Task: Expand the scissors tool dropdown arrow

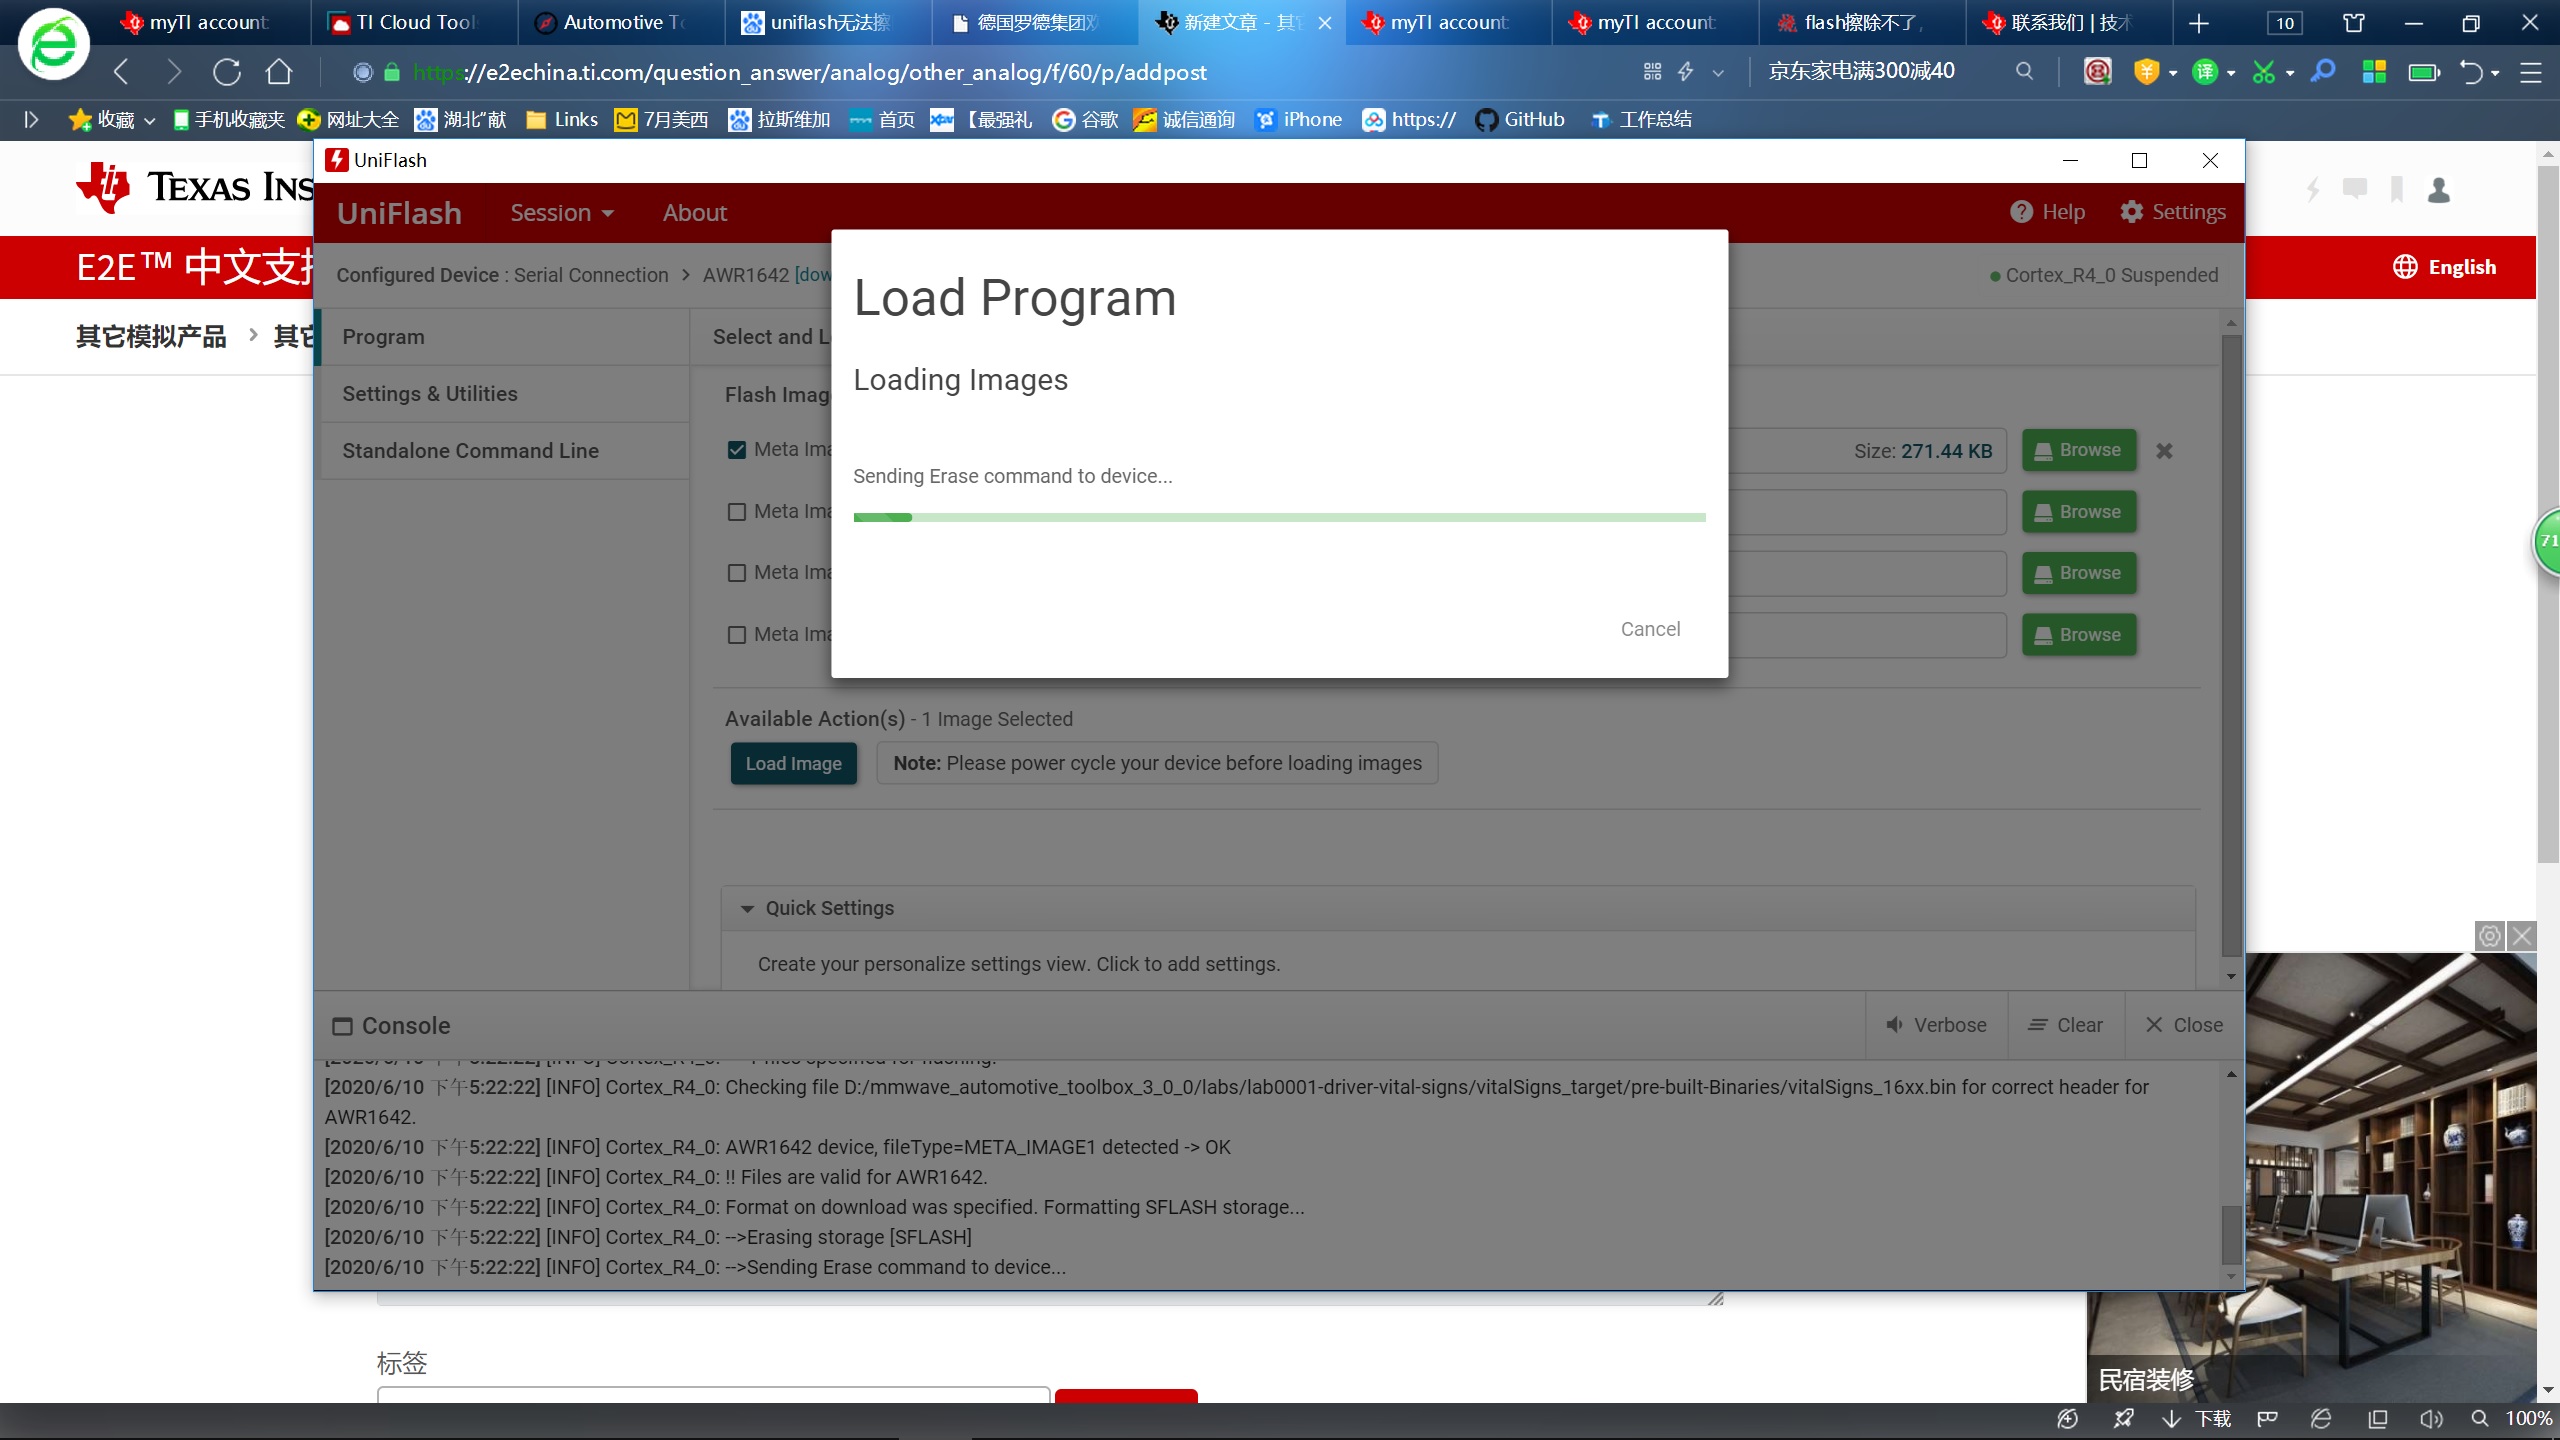Action: [2290, 73]
